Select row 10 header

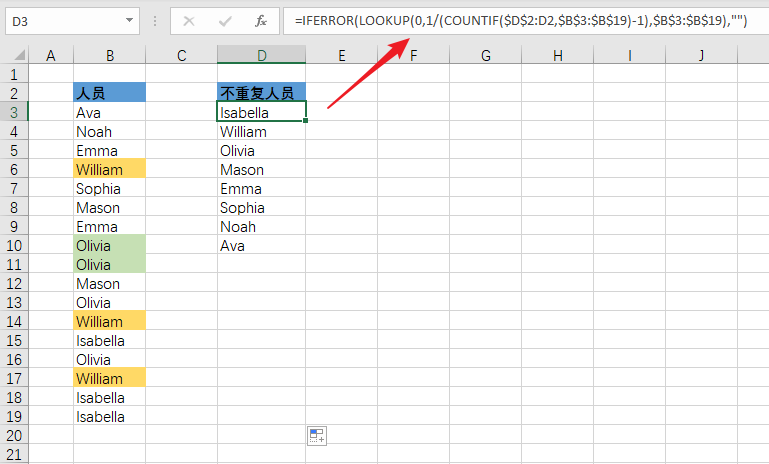point(14,246)
